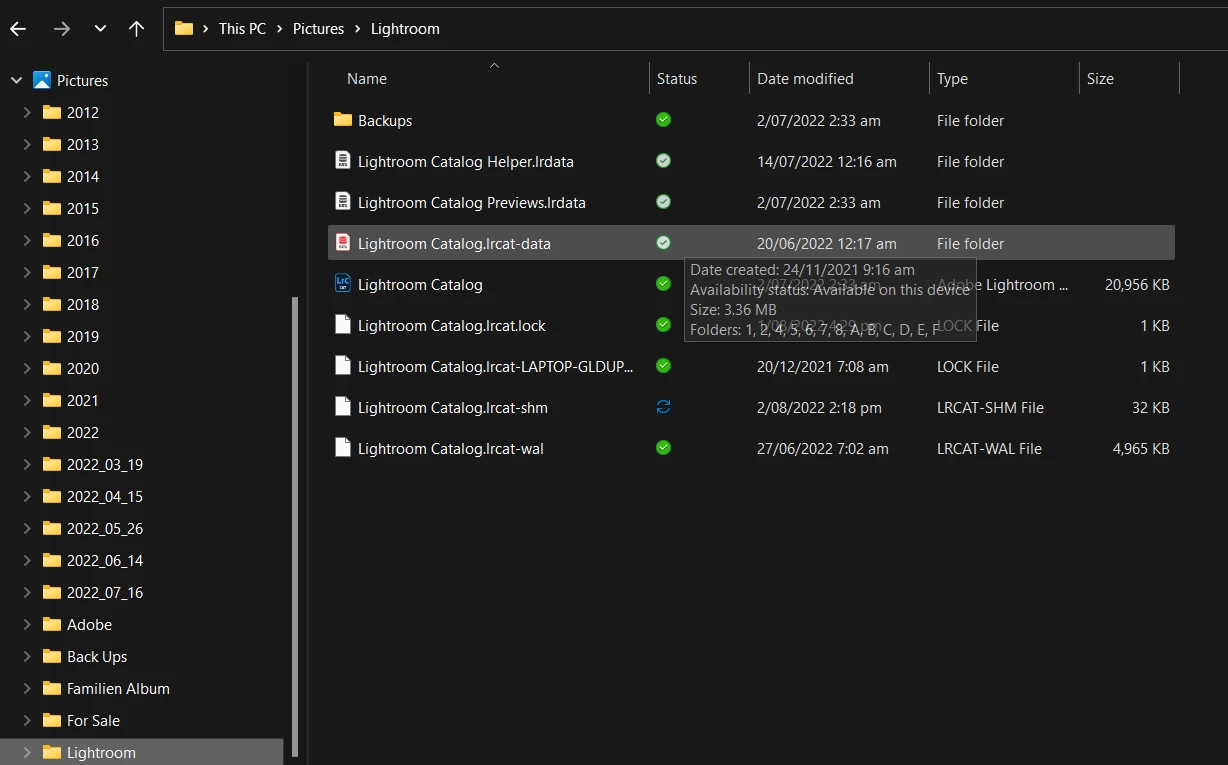Click the 'LRCAT-WAL File' type cell
1228x765 pixels.
coord(989,449)
